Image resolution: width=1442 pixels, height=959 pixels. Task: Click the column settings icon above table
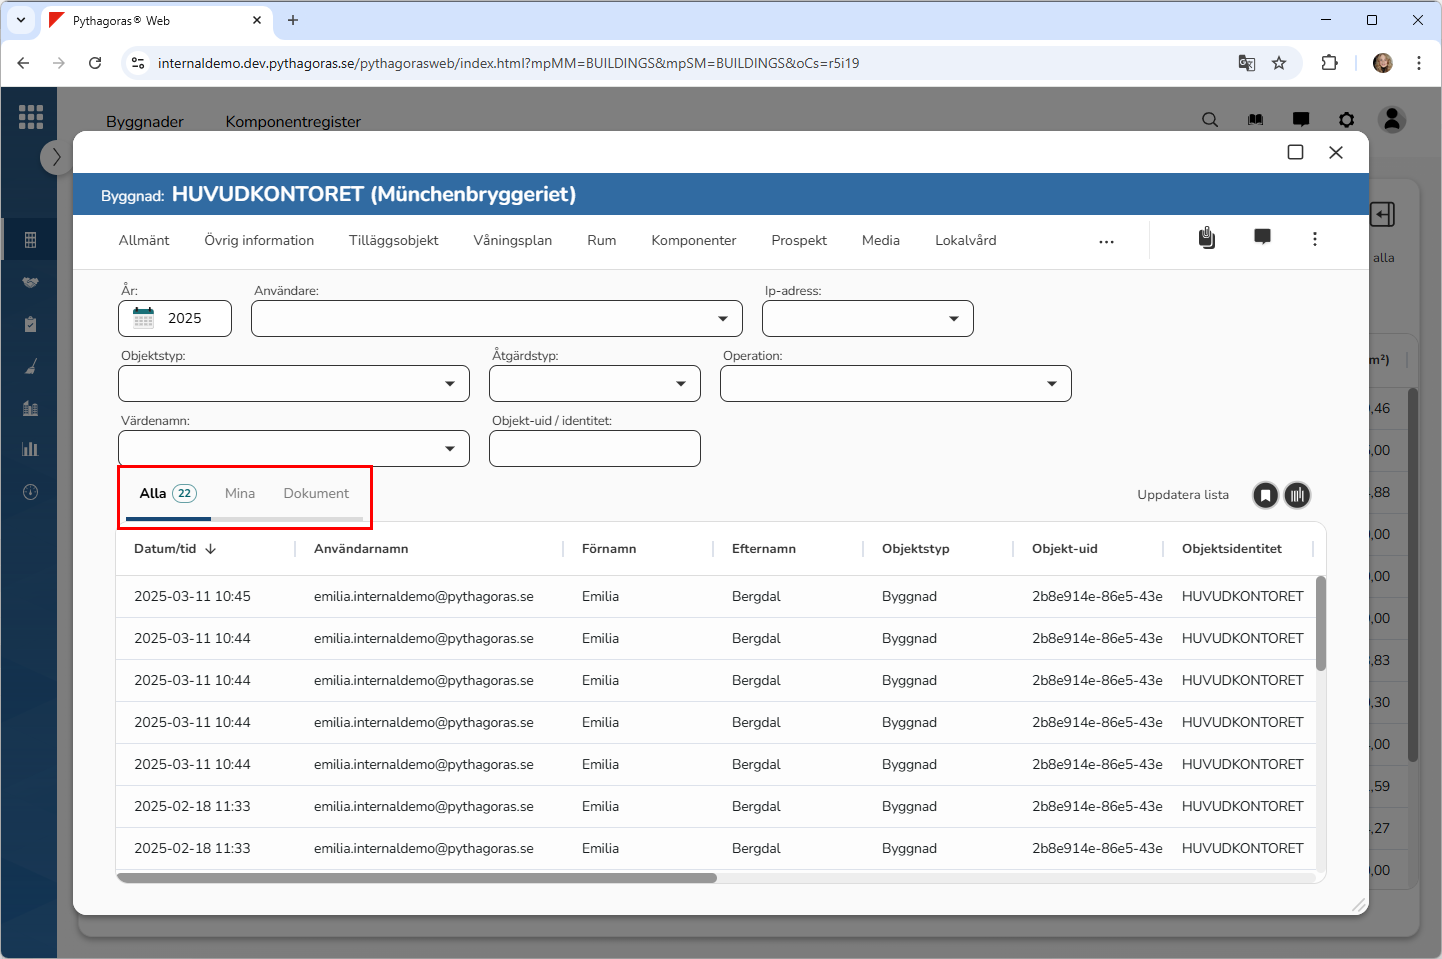click(x=1297, y=495)
